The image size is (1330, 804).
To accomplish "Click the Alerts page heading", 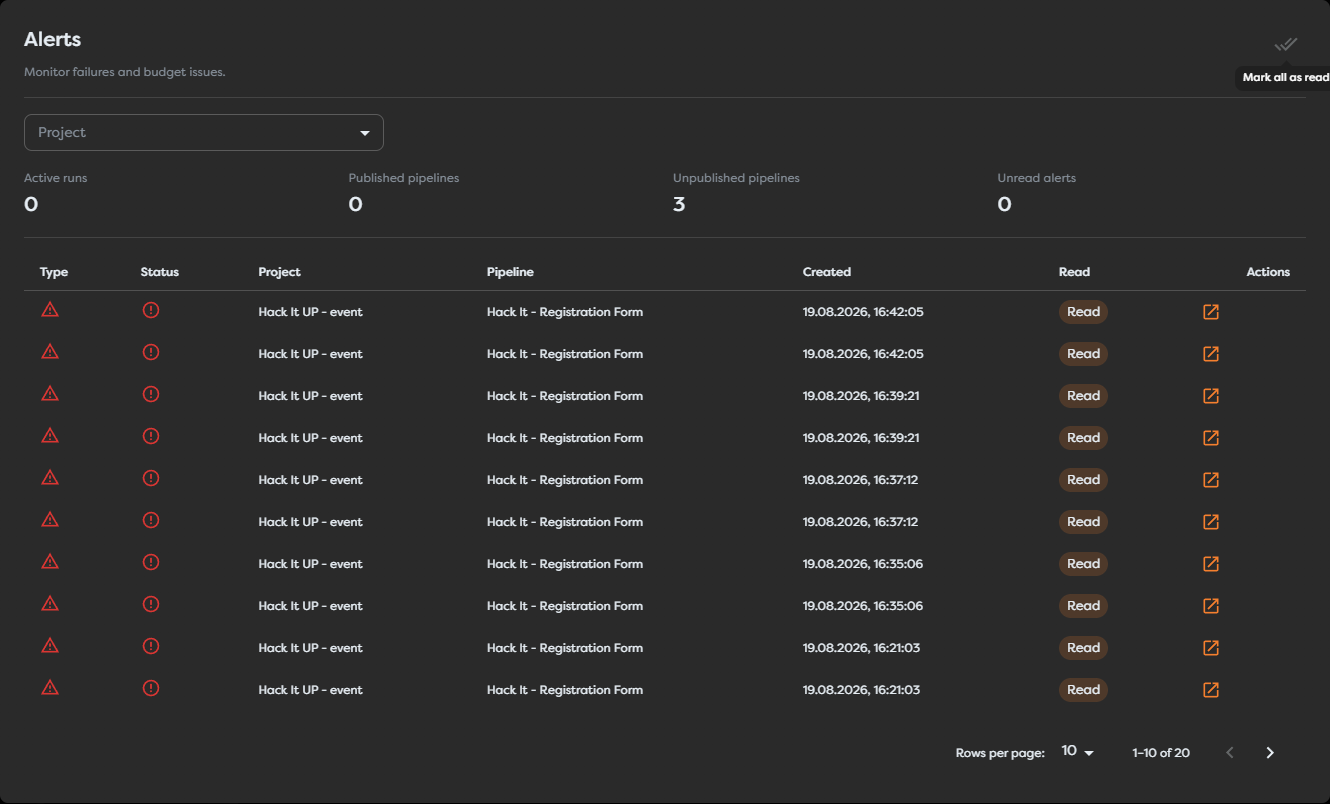I will (52, 40).
